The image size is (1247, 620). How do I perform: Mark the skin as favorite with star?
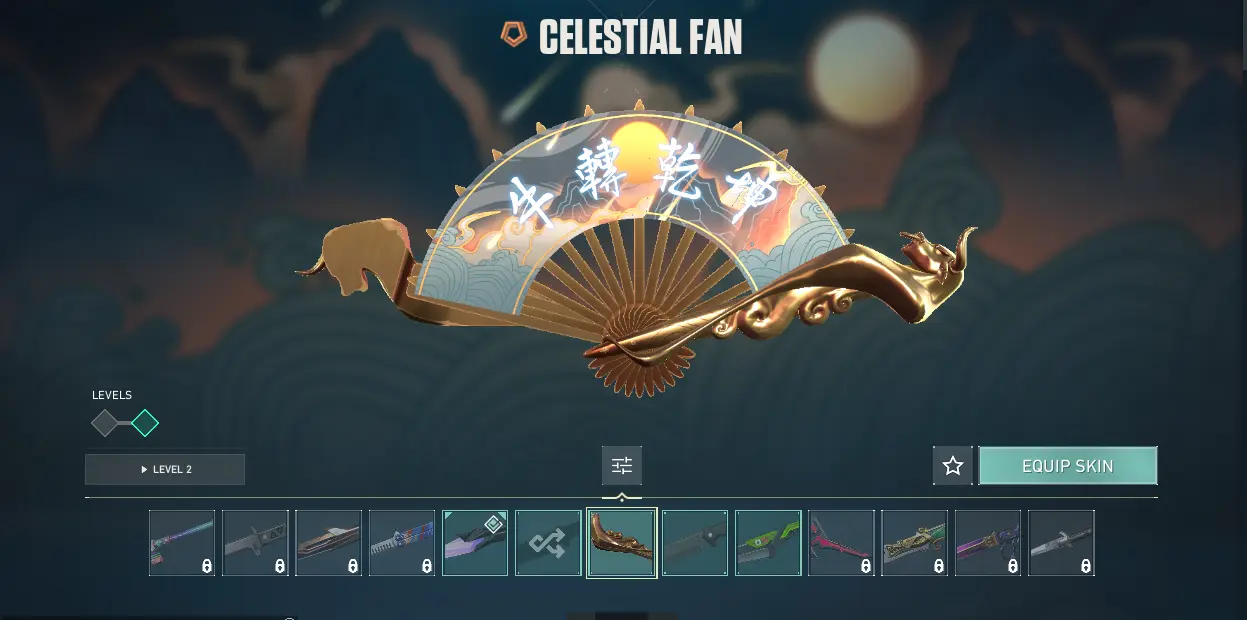tap(953, 466)
